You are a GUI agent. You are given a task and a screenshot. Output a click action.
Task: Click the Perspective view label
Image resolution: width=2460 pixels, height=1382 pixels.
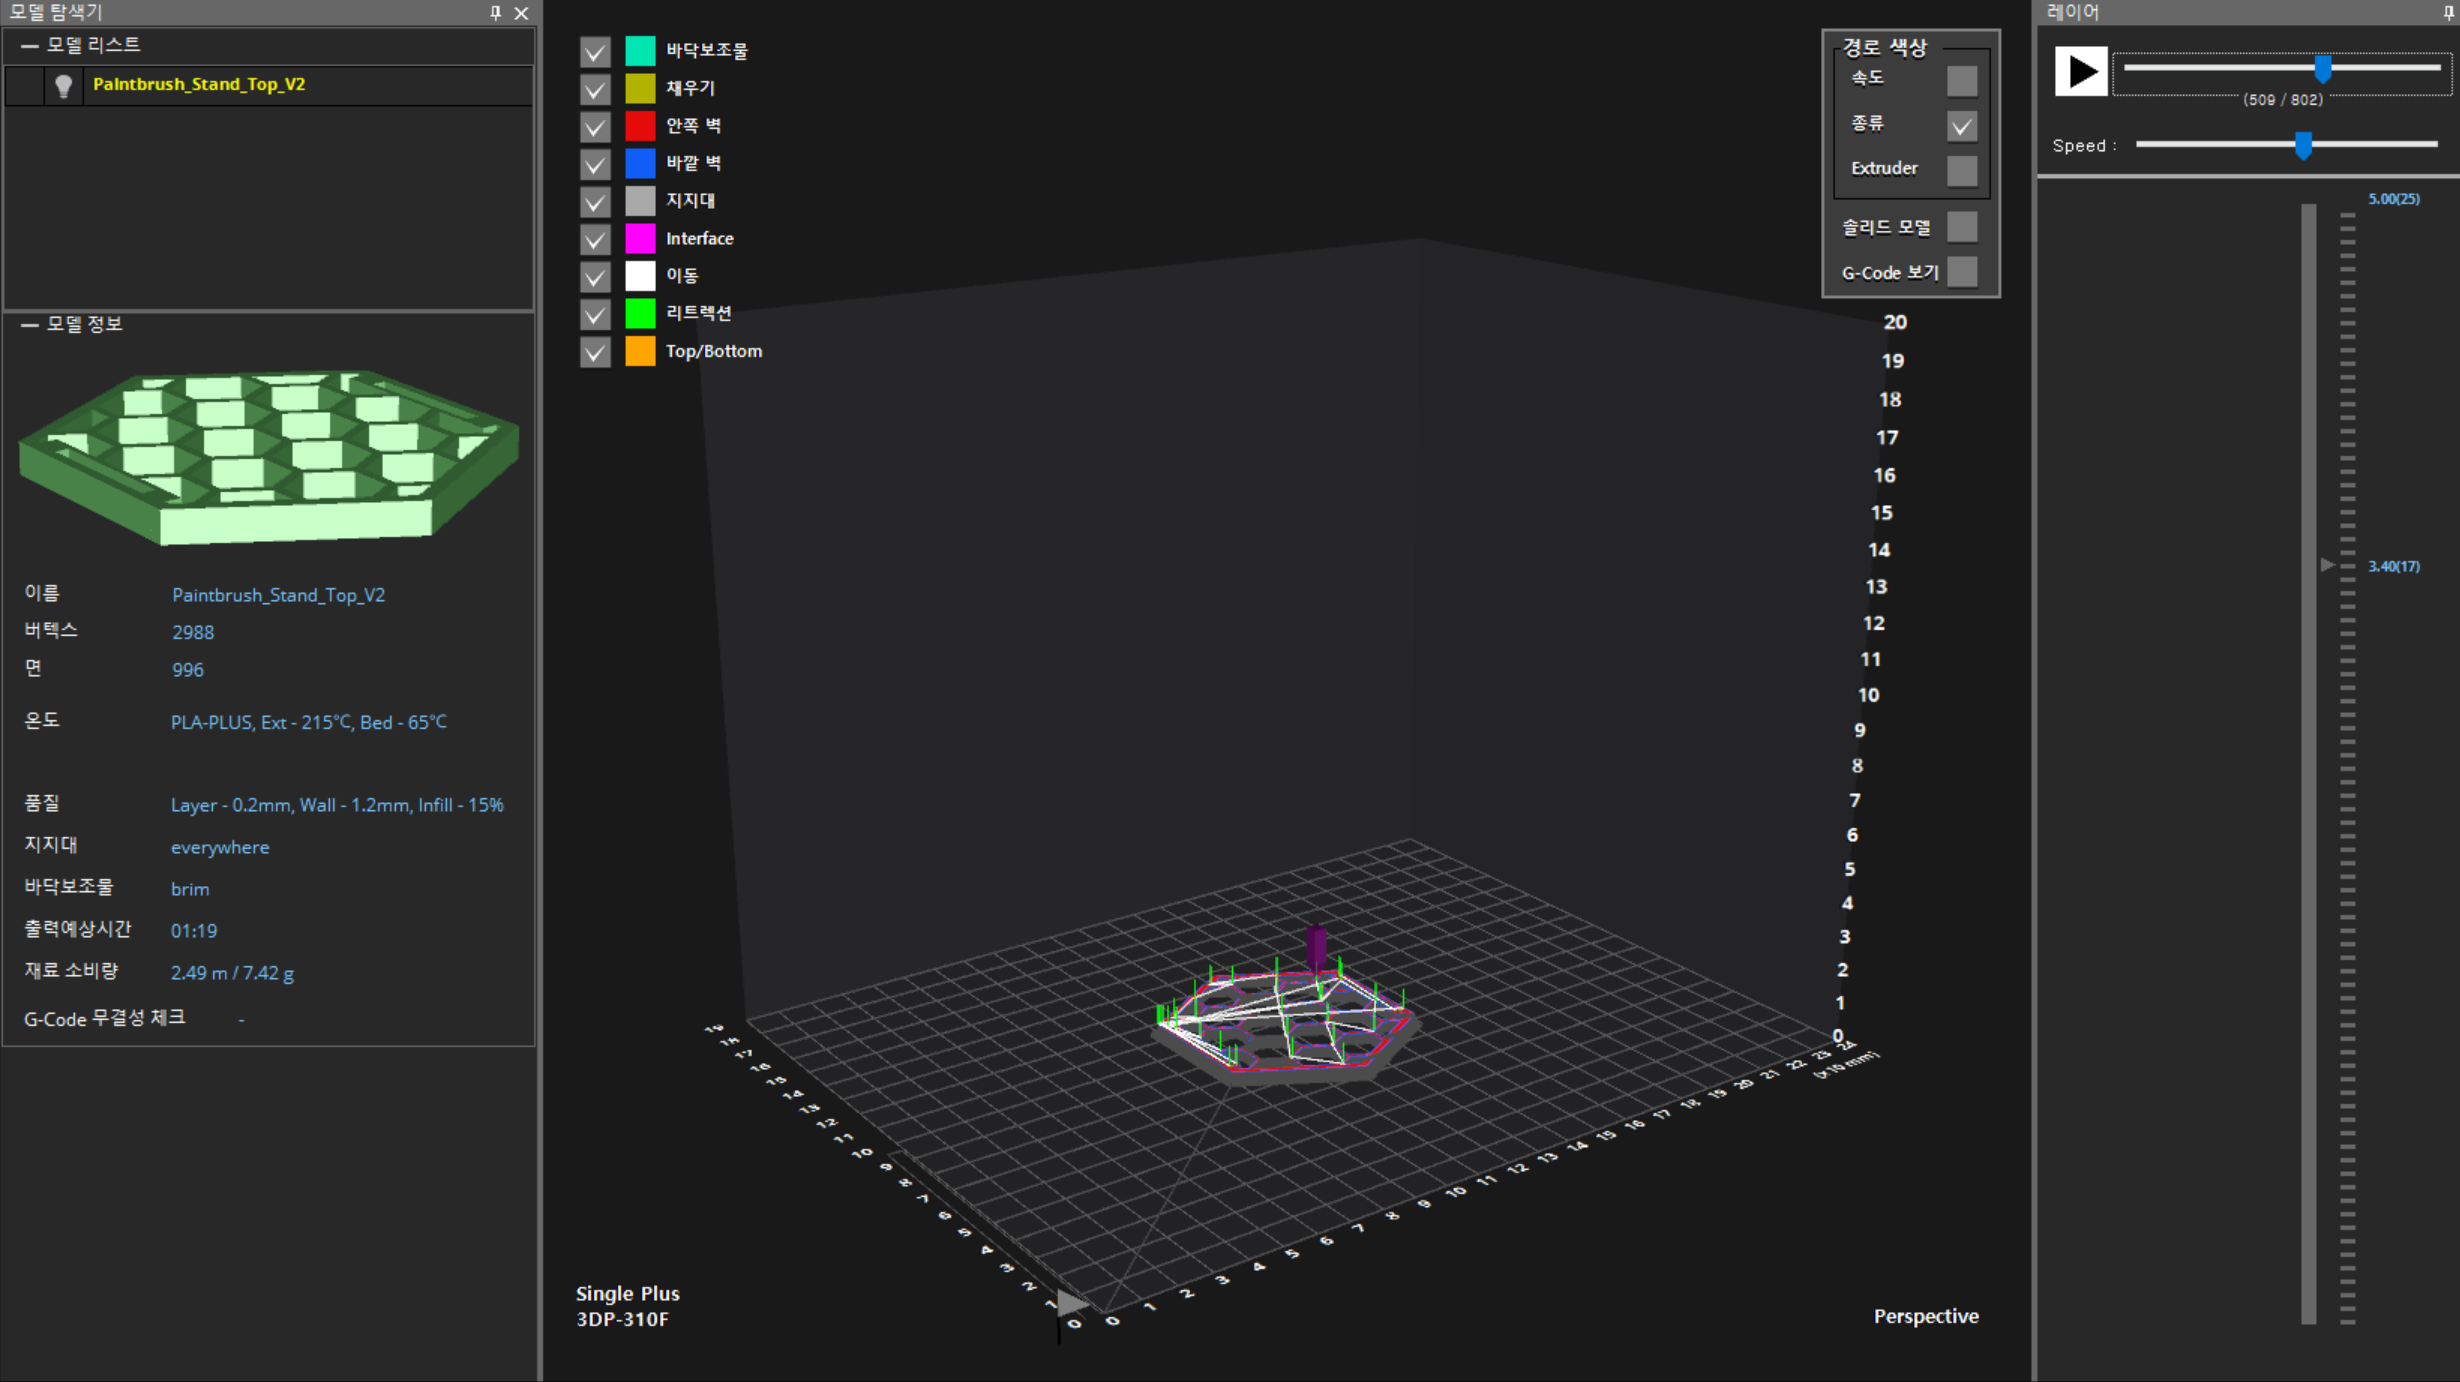pos(1926,1316)
